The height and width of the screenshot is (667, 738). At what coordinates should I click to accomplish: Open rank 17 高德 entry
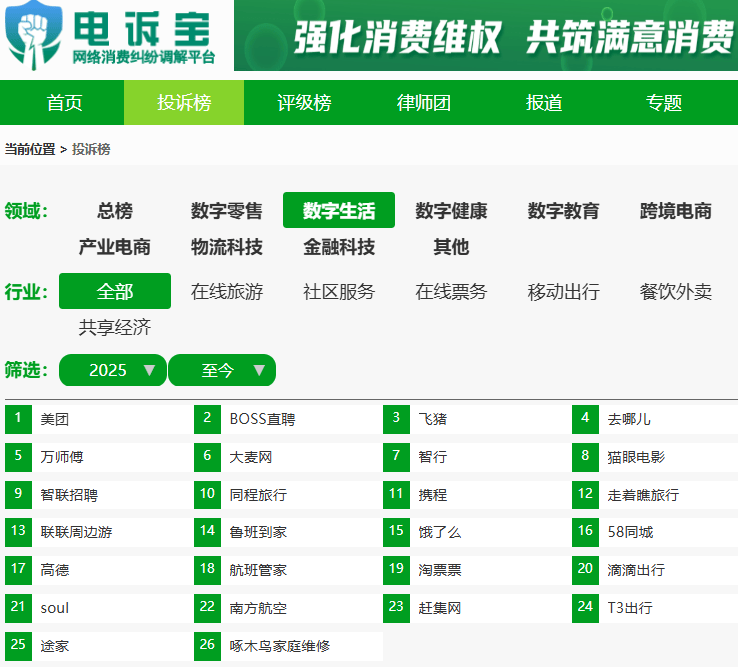point(99,571)
